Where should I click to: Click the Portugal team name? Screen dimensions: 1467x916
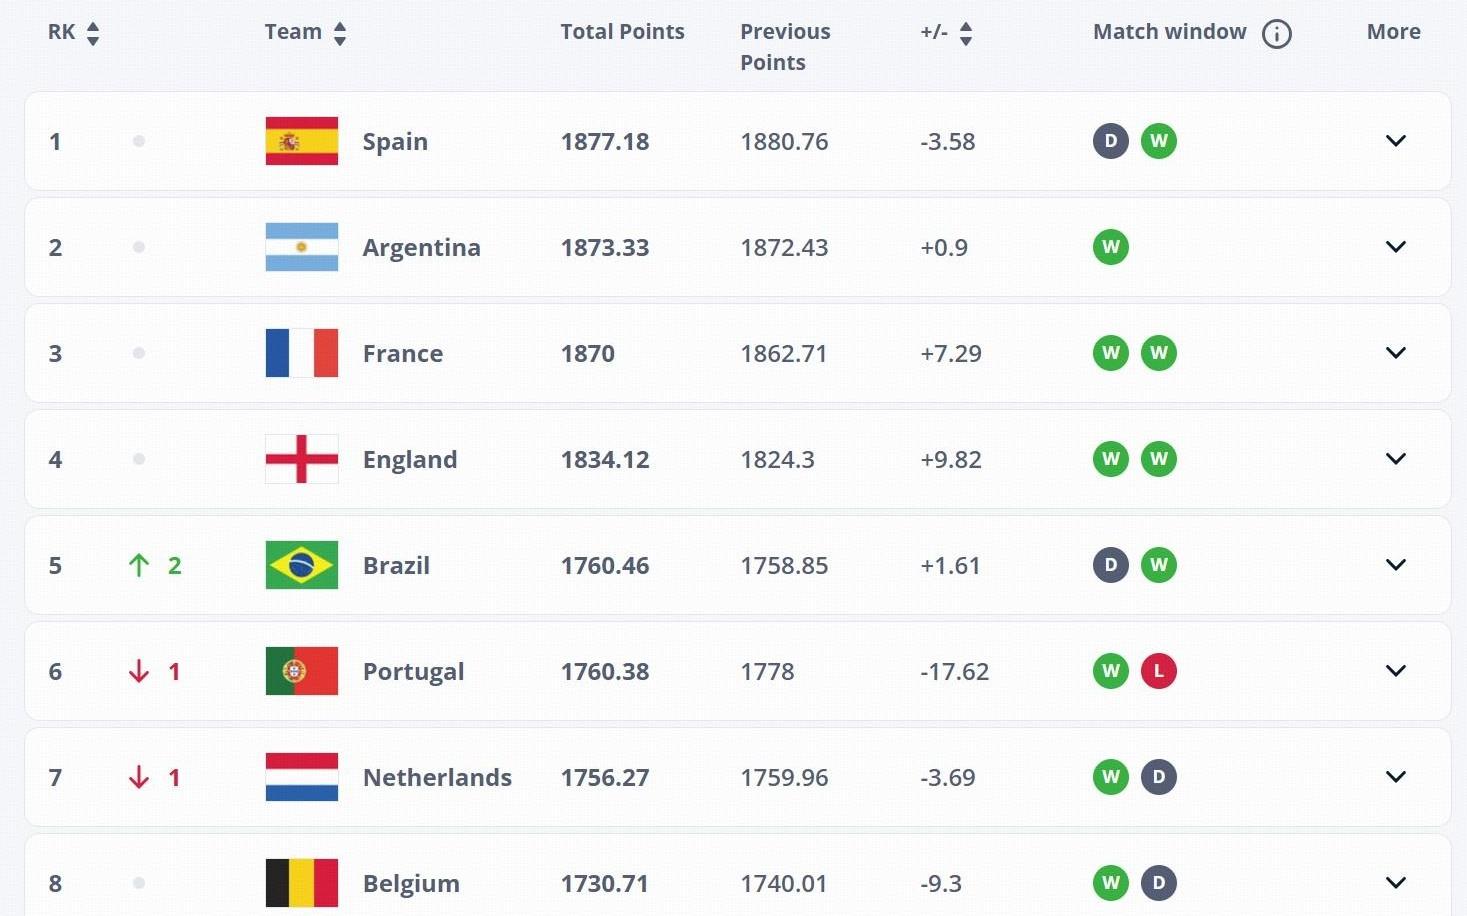tap(413, 671)
